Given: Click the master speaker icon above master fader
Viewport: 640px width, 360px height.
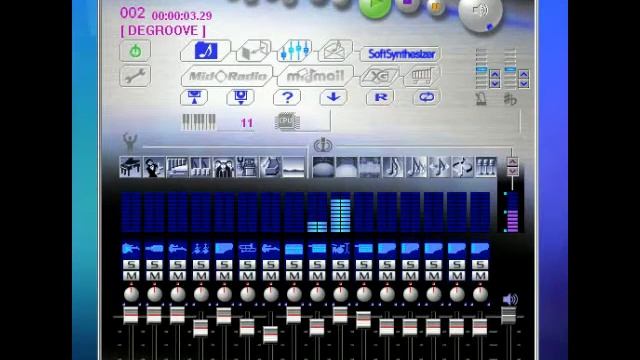Looking at the screenshot, I should (x=510, y=300).
